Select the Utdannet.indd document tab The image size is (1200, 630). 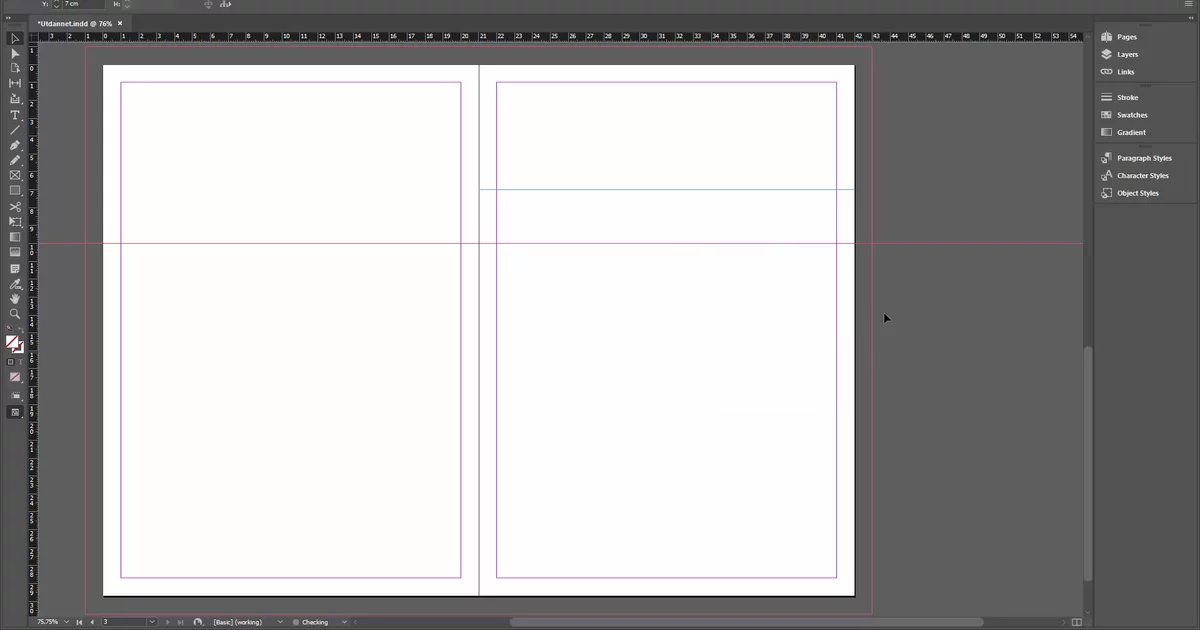(77, 22)
